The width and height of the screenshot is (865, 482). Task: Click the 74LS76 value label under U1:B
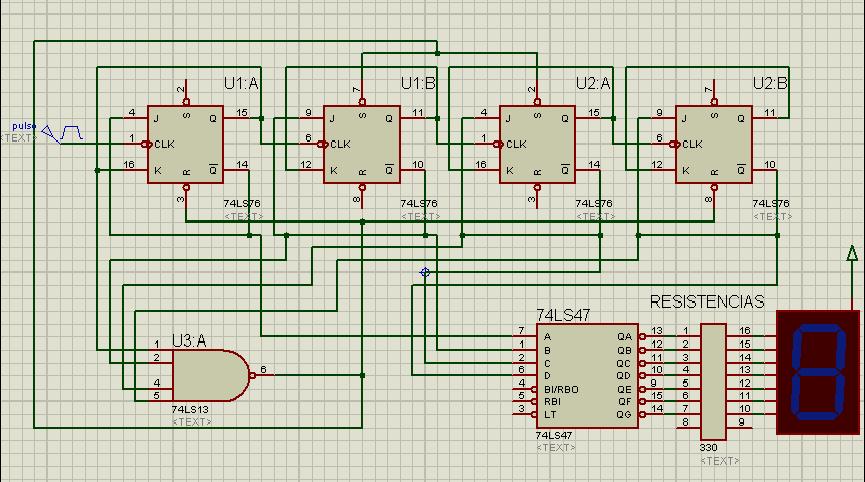419,203
